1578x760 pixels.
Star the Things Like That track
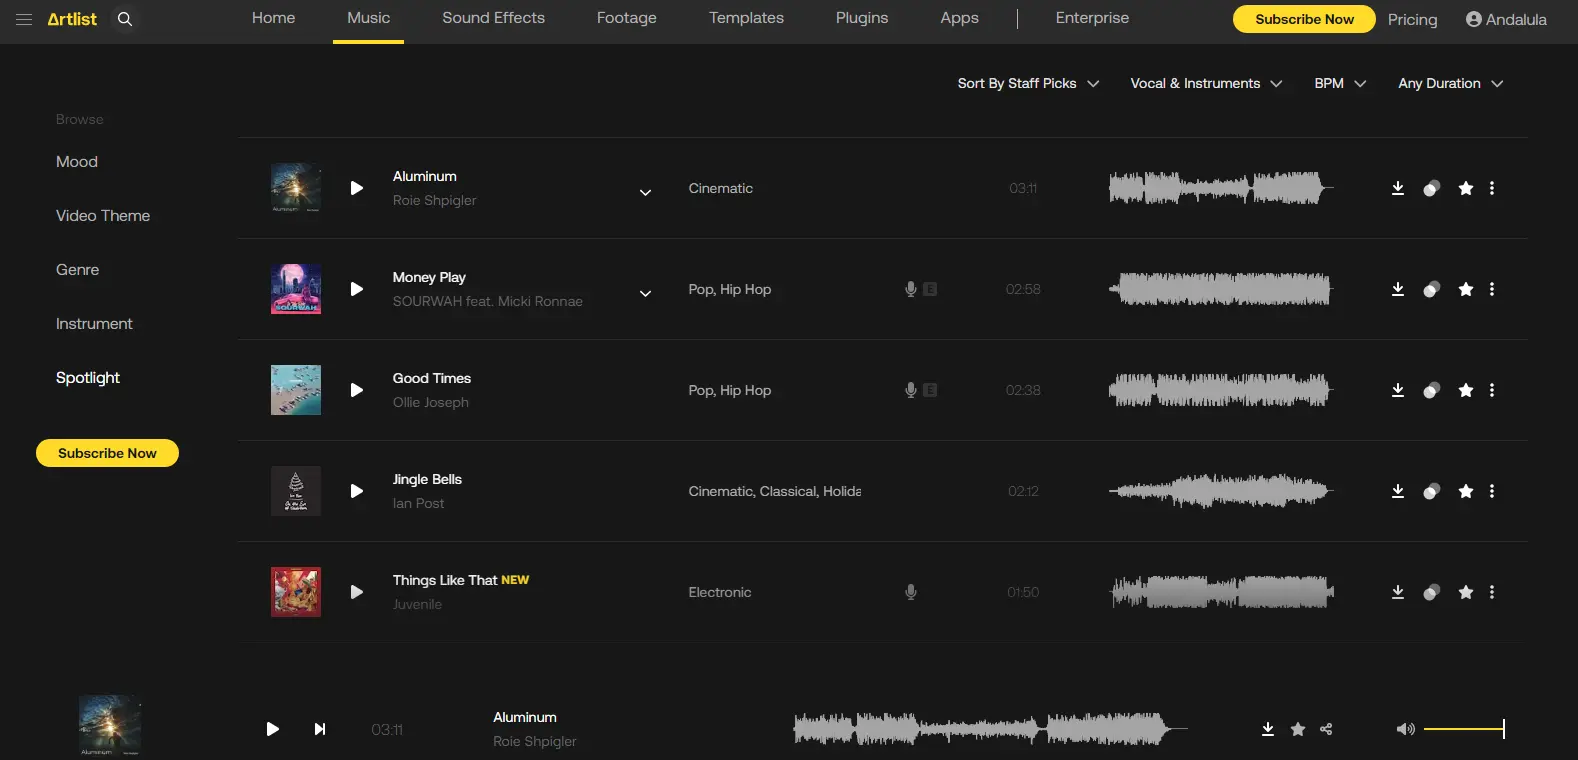1466,592
